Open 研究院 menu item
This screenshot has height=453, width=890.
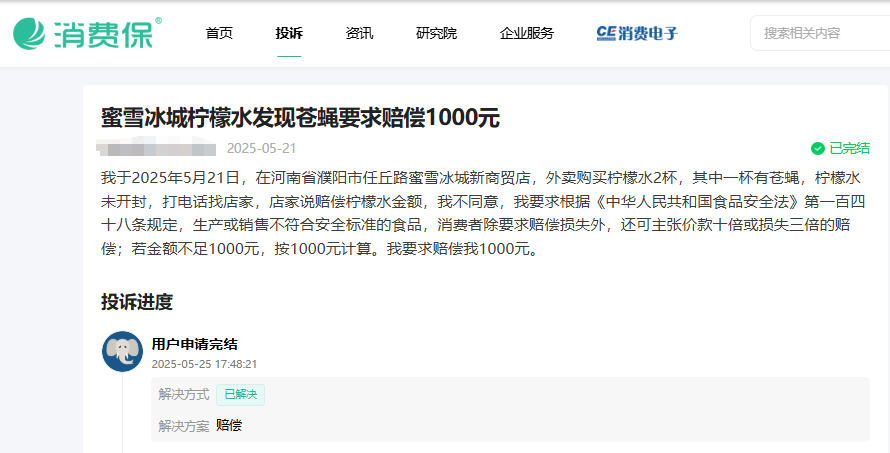(x=436, y=33)
